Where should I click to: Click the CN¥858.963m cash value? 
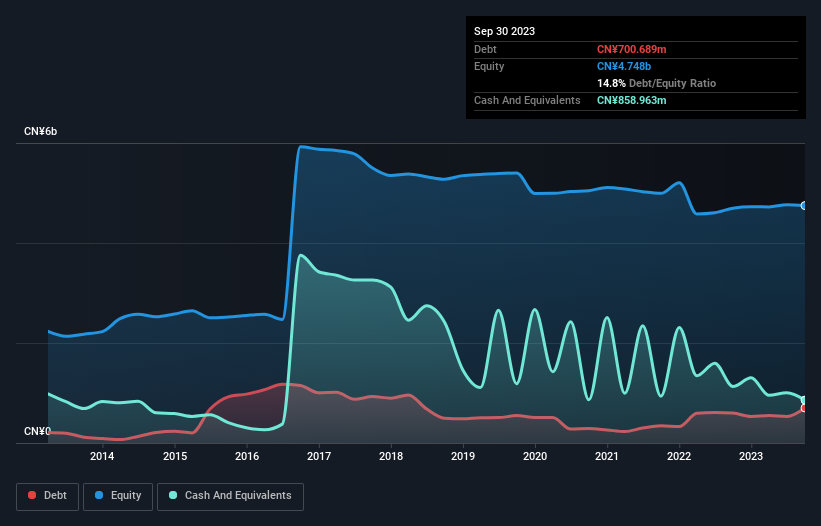coord(631,100)
